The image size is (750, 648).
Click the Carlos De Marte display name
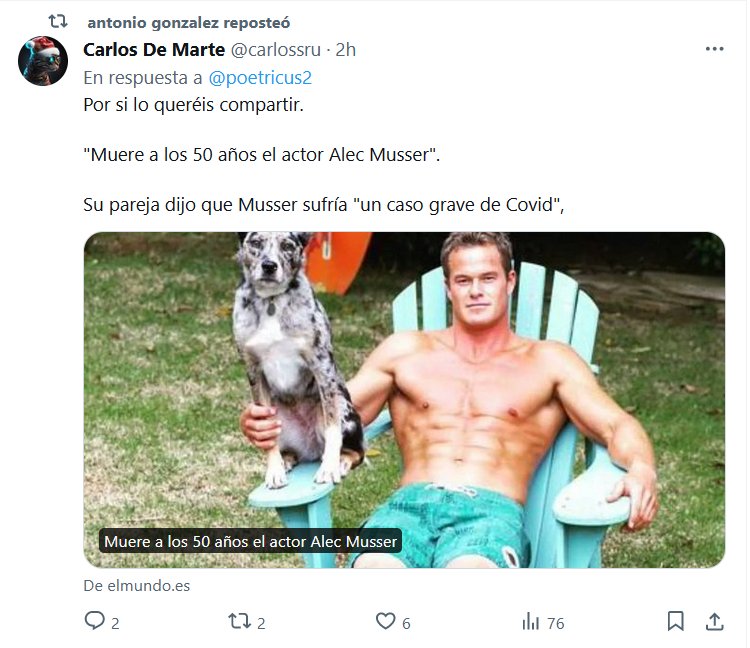pyautogui.click(x=155, y=50)
